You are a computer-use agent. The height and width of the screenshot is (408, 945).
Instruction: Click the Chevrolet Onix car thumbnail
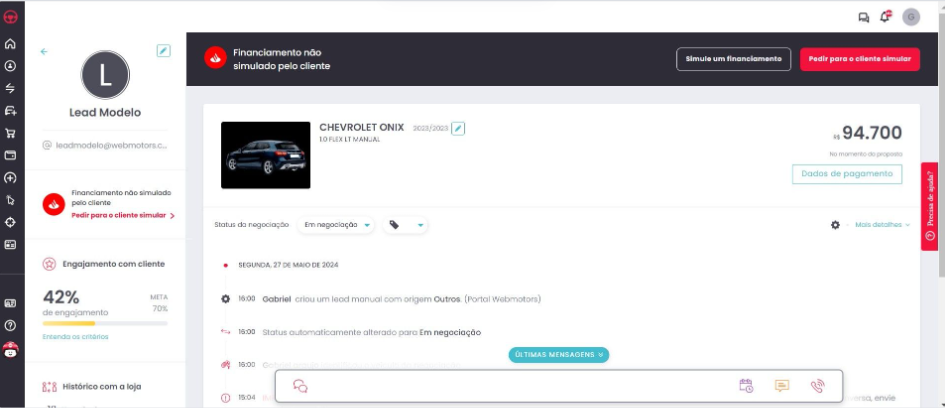pos(265,155)
